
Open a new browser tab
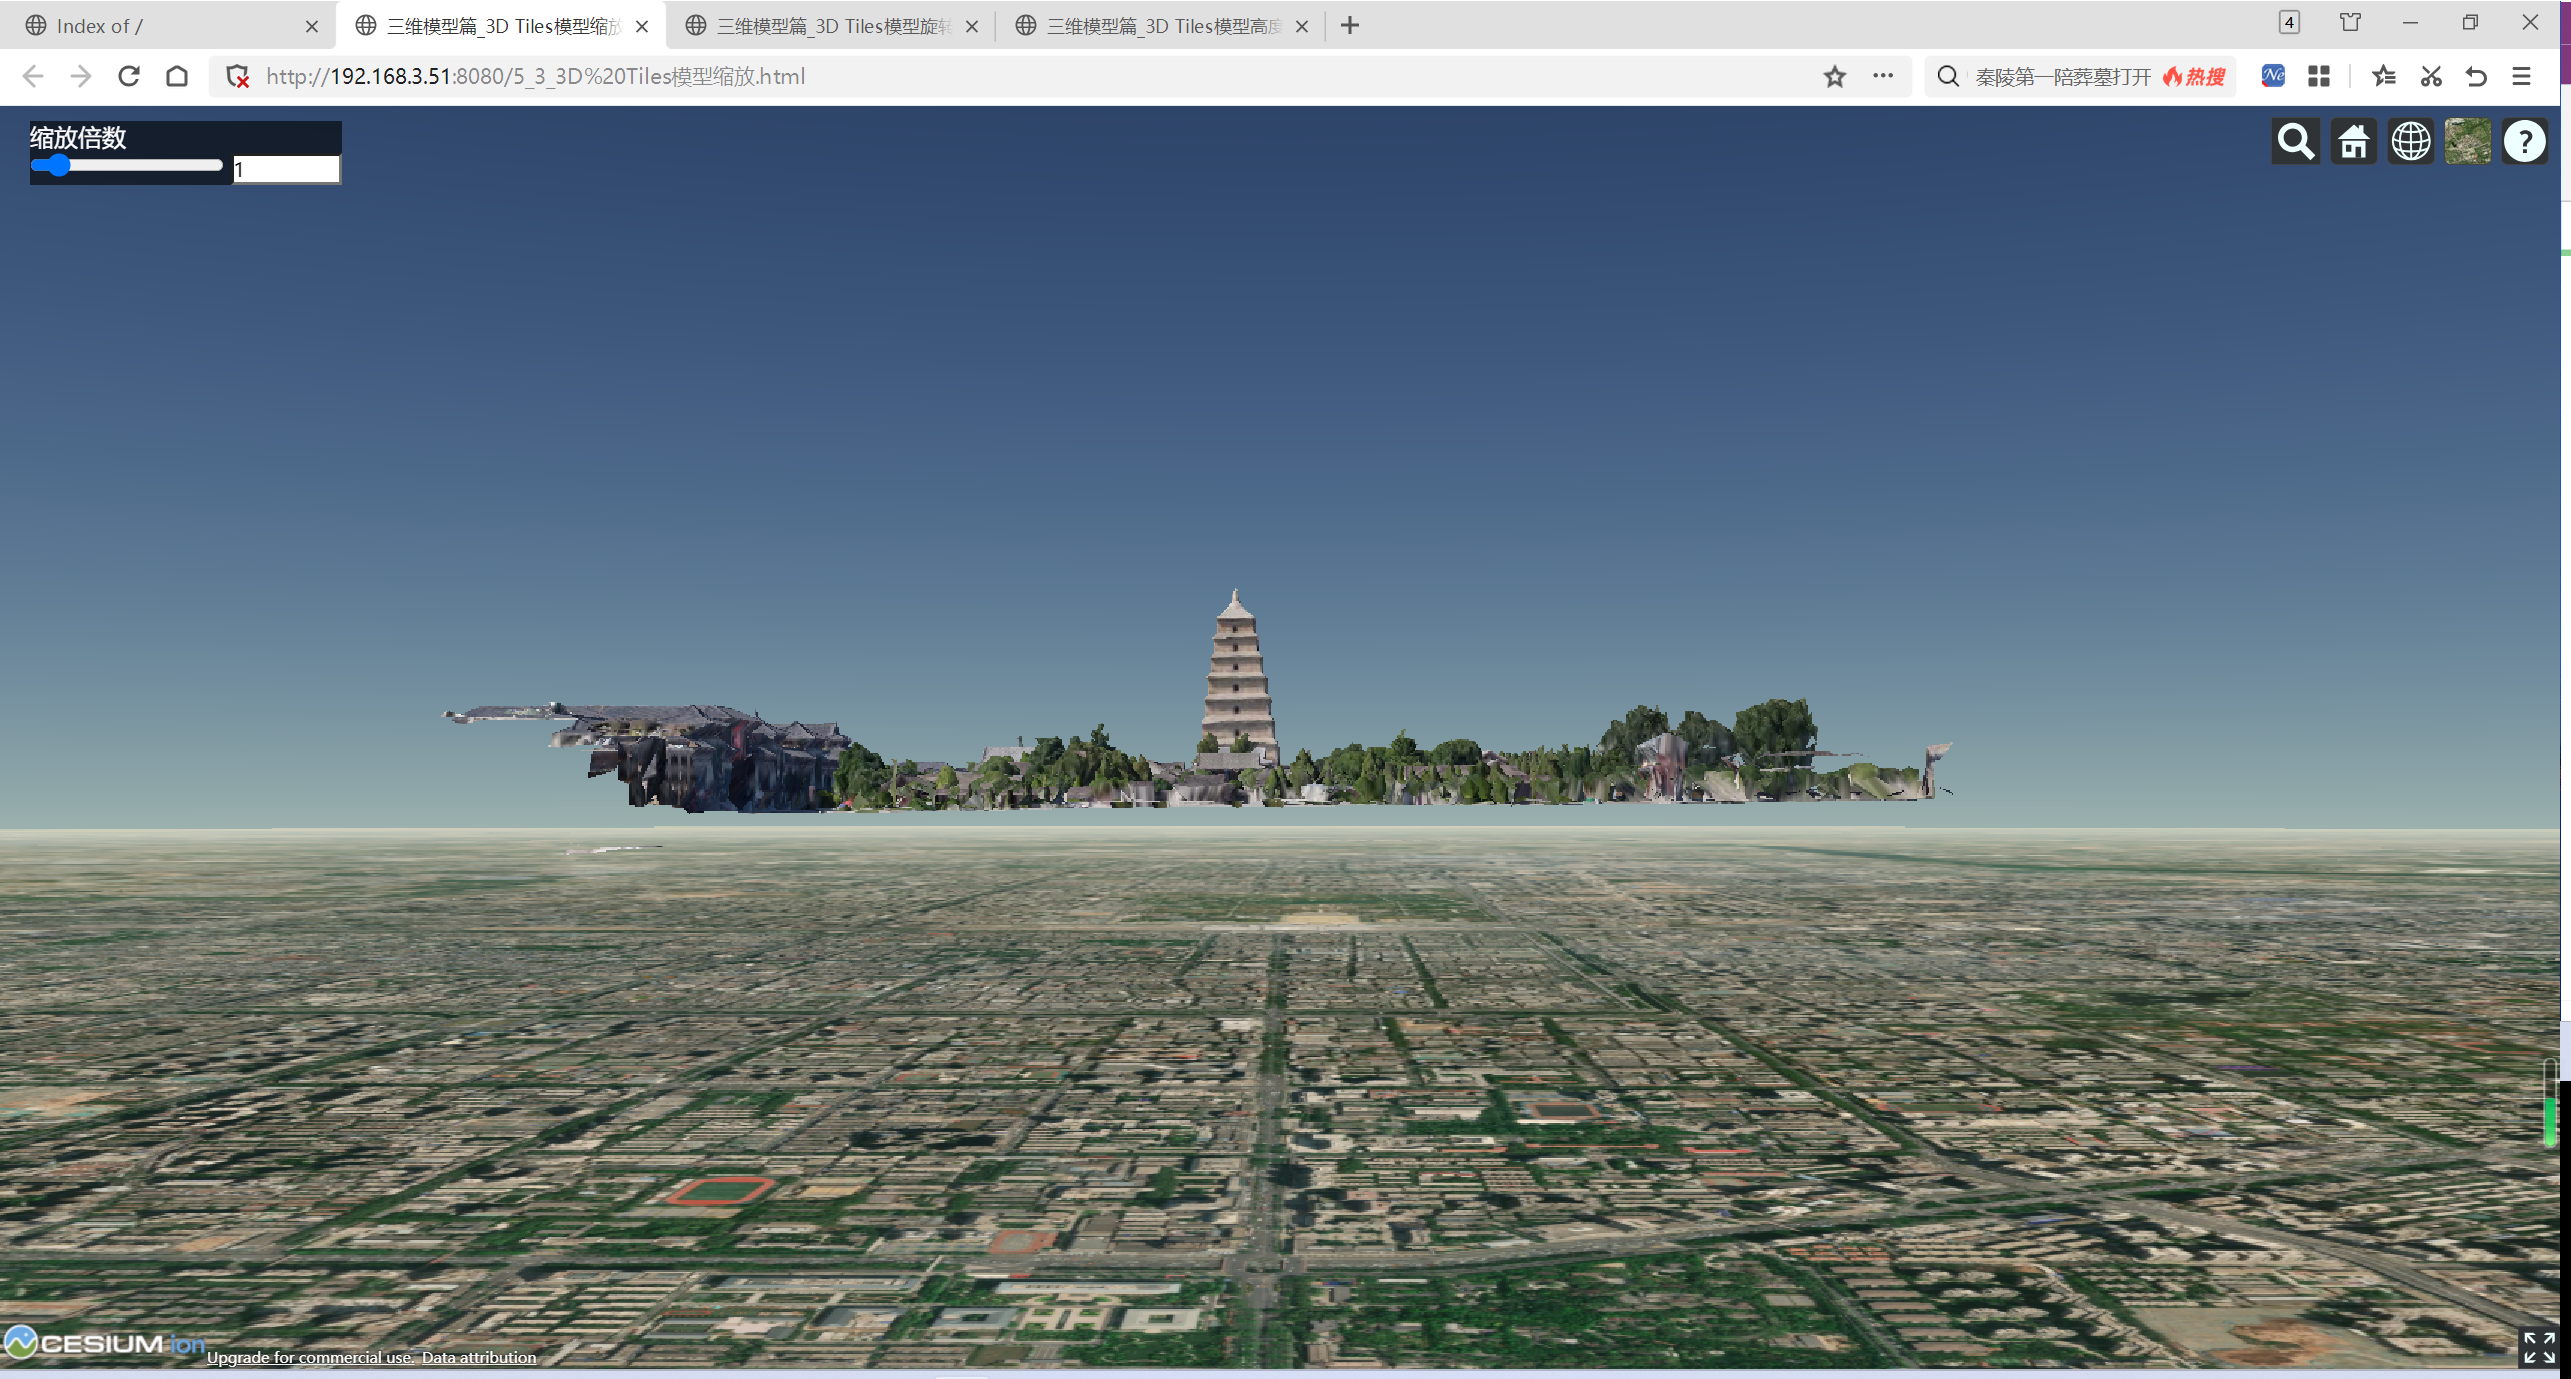coord(1350,26)
